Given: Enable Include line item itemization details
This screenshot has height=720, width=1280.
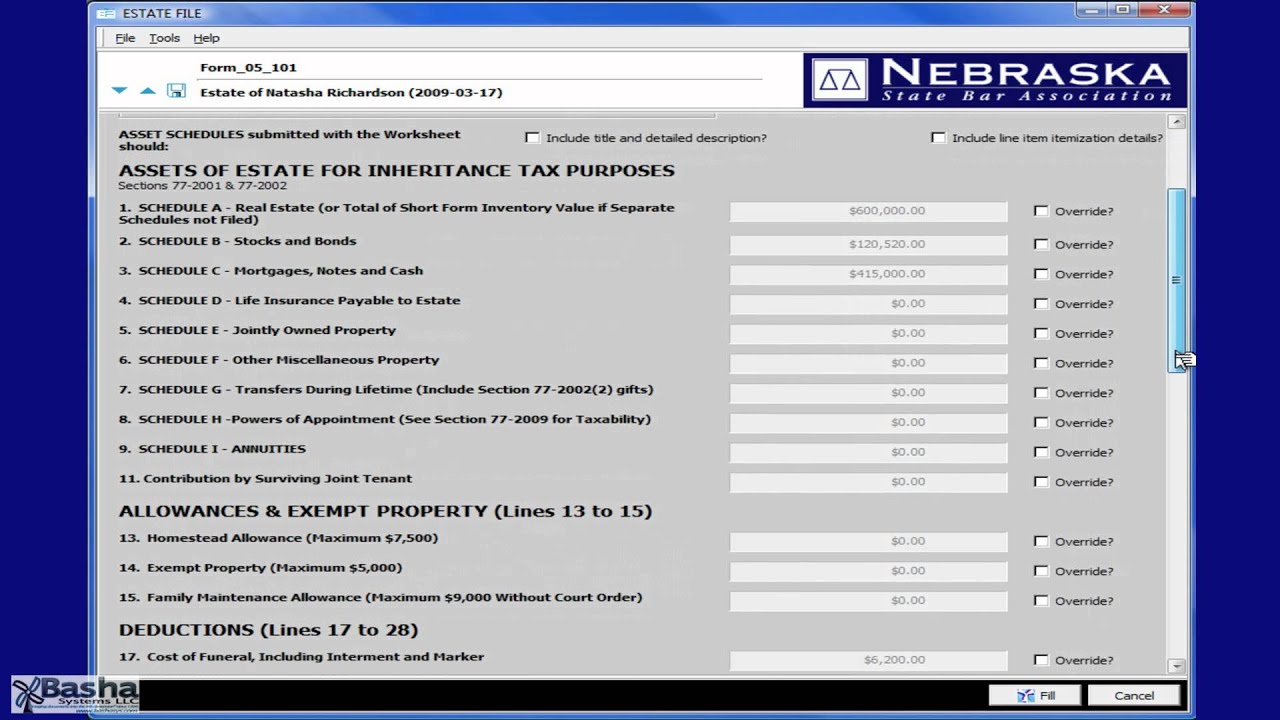Looking at the screenshot, I should [x=938, y=138].
